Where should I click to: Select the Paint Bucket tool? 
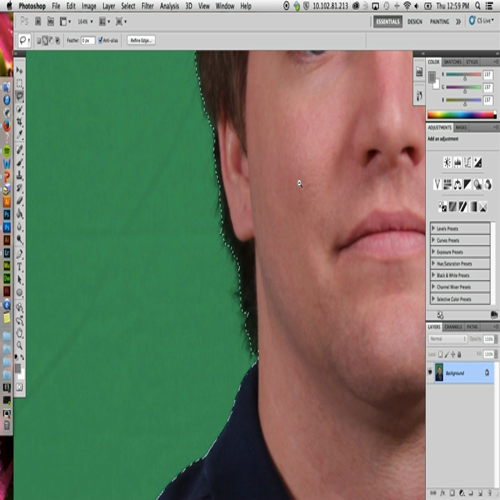[19, 214]
